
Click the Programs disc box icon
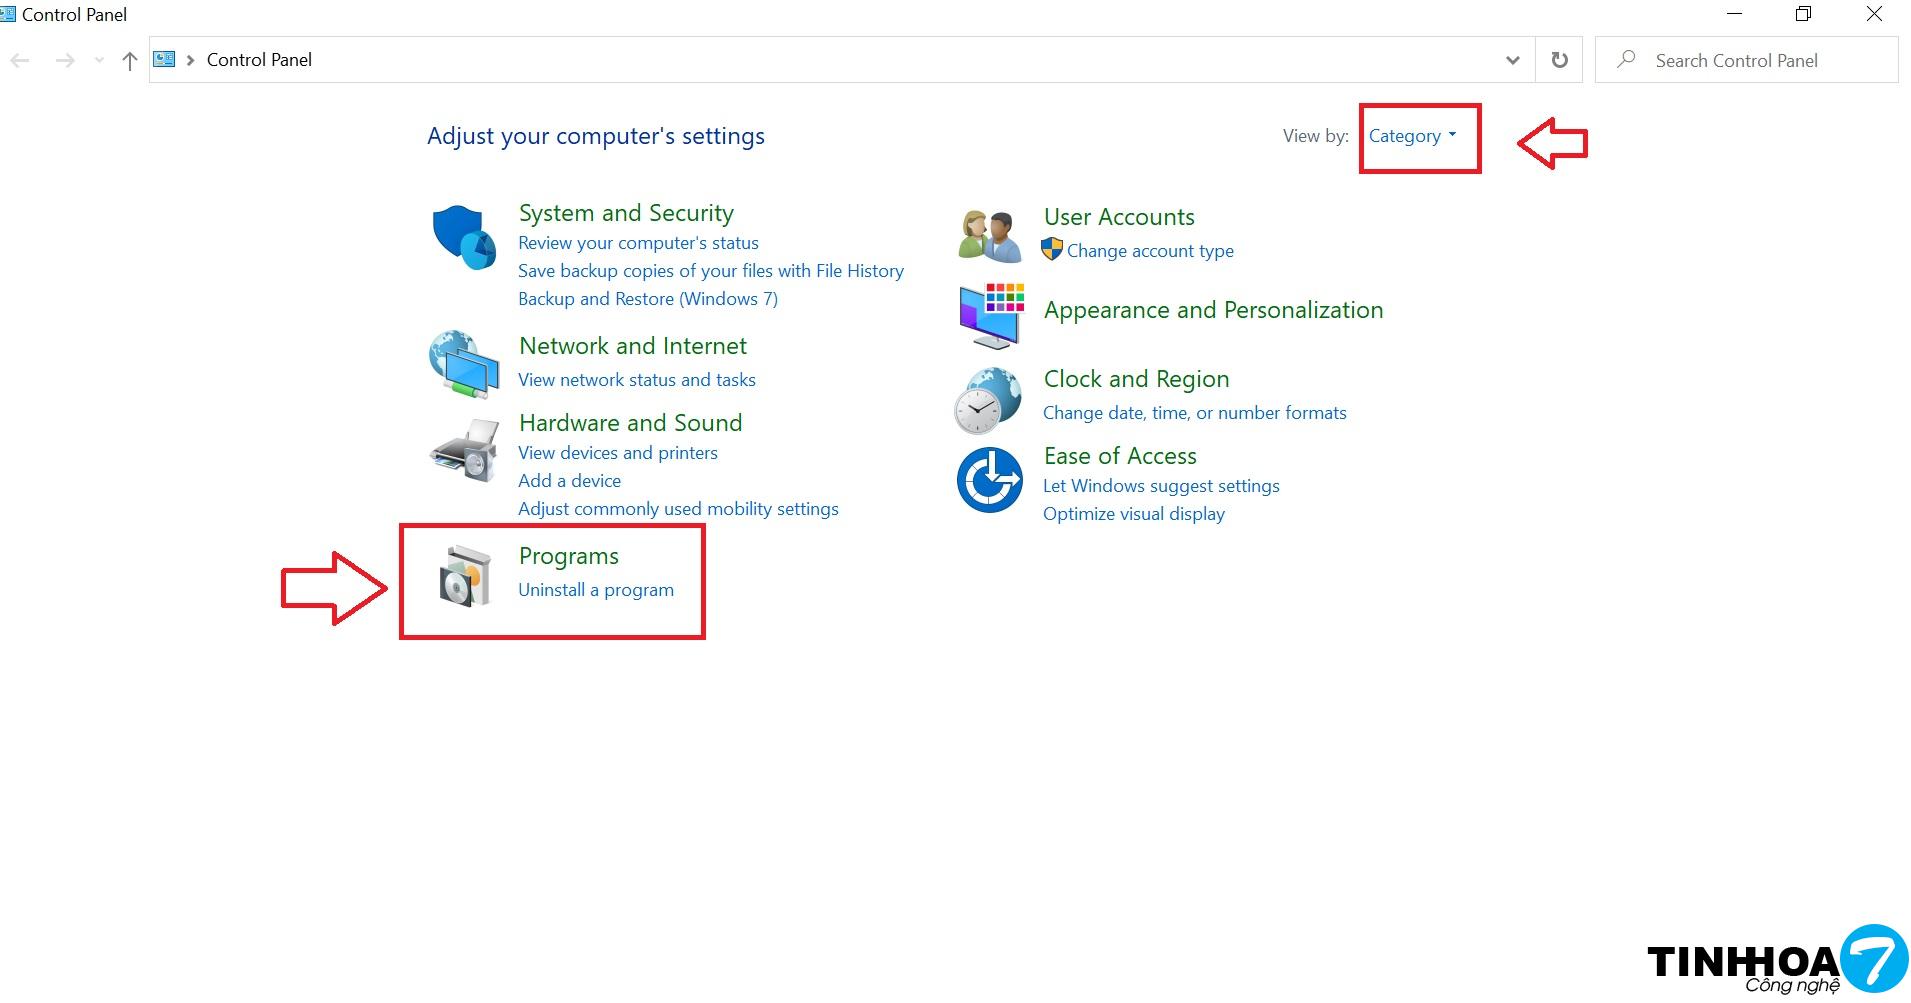(x=466, y=576)
